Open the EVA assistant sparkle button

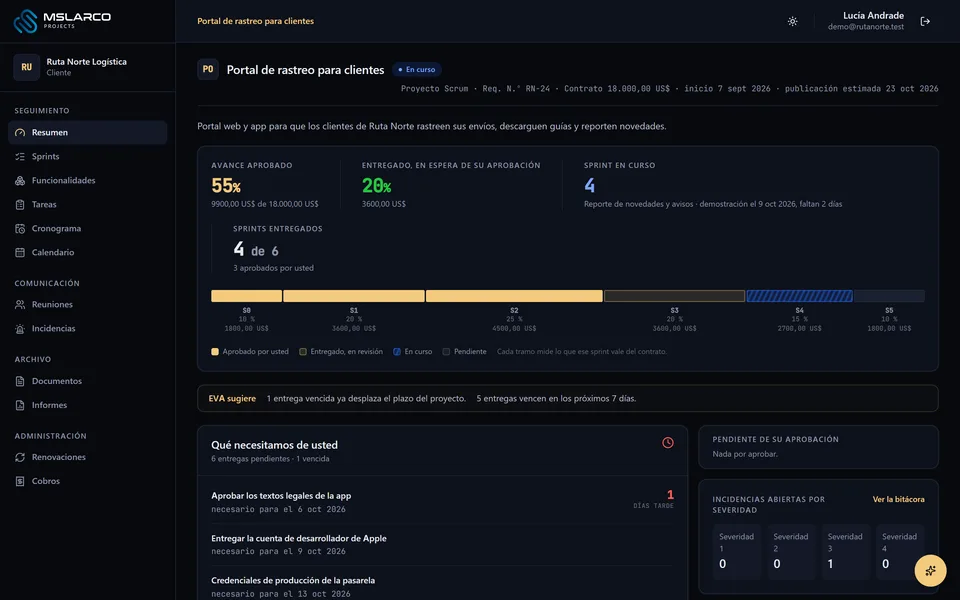(930, 571)
